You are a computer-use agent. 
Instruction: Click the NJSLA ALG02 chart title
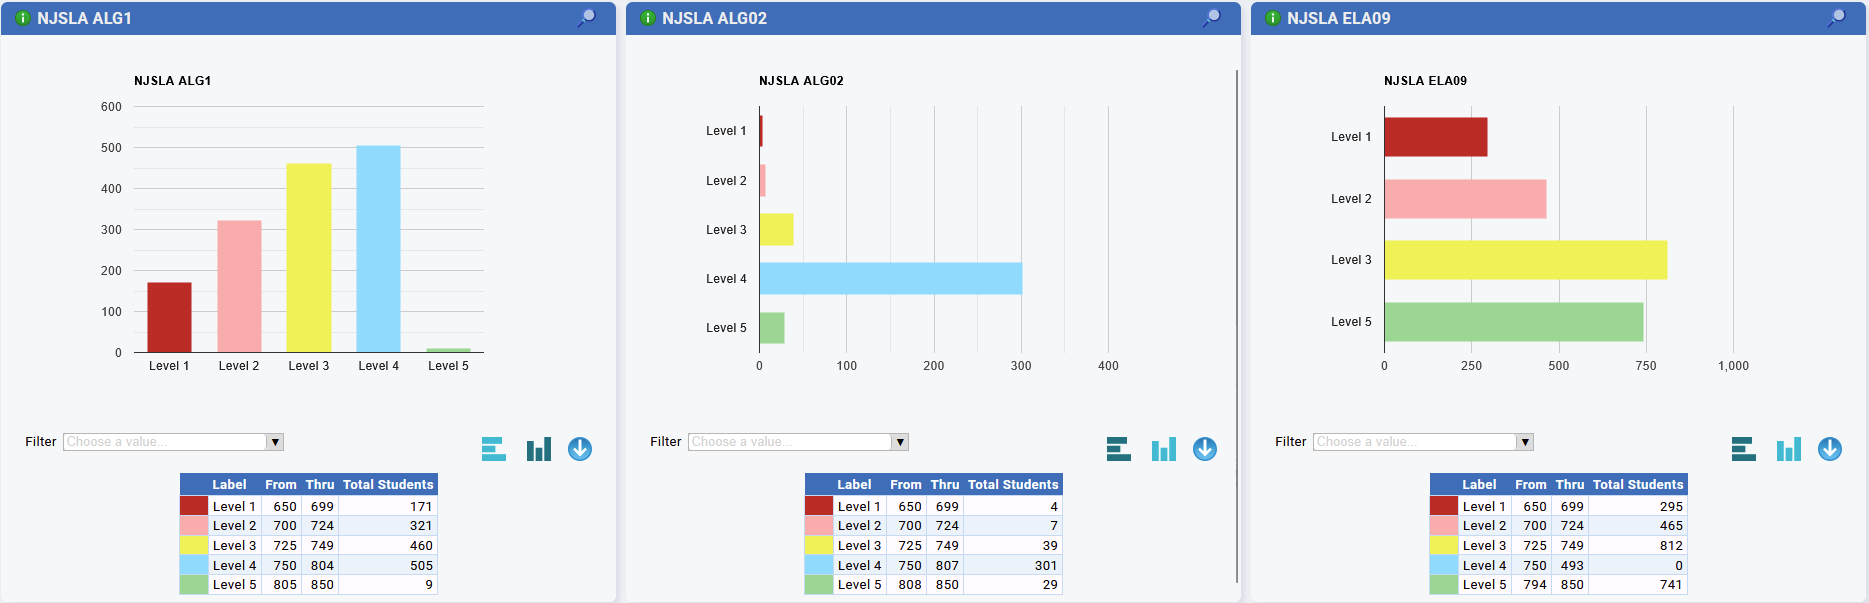click(x=801, y=81)
